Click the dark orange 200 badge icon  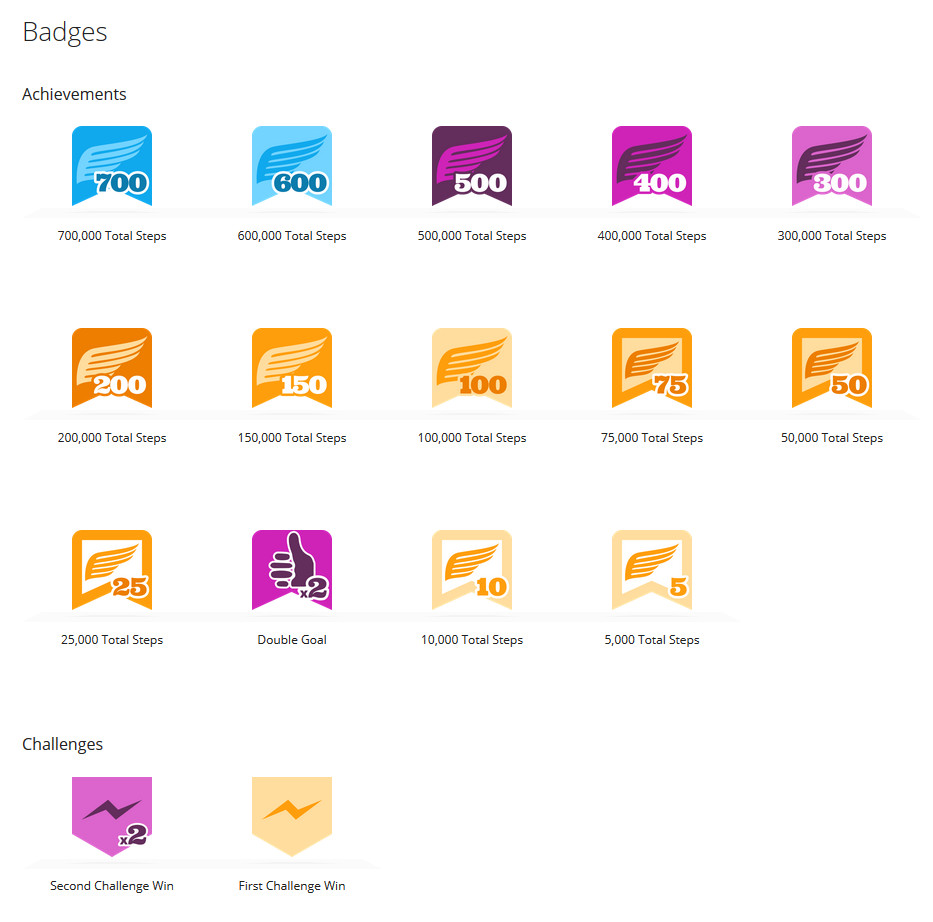point(112,368)
